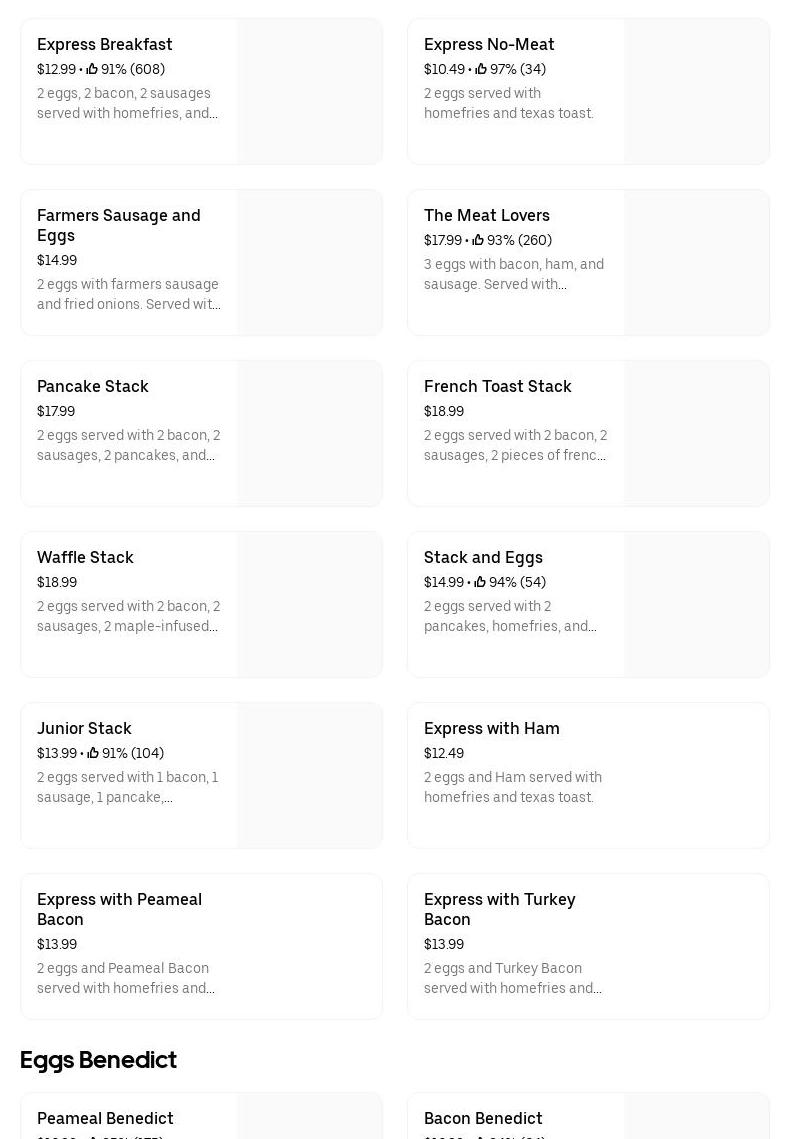Click thumbs-up icon on Stack and Eggs
The image size is (804, 1139).
tap(480, 582)
